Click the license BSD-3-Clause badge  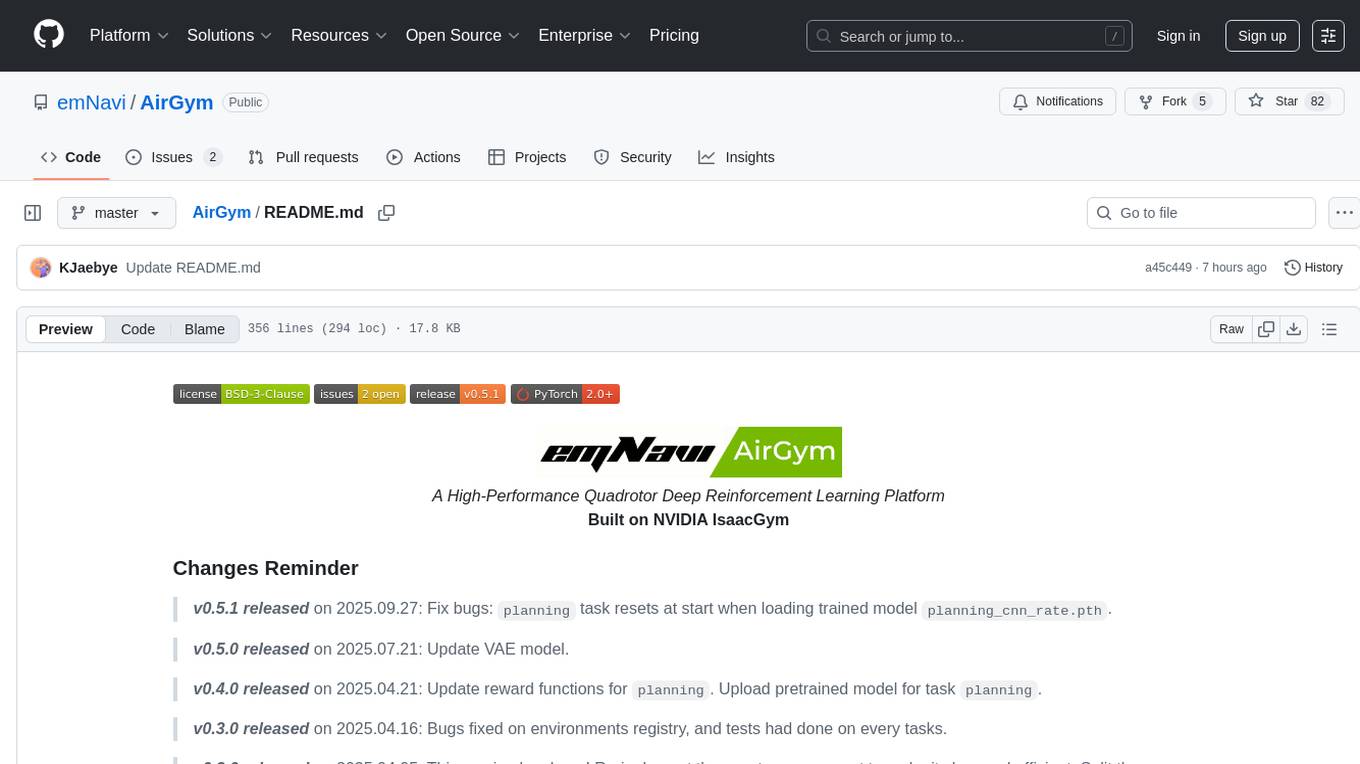[241, 394]
